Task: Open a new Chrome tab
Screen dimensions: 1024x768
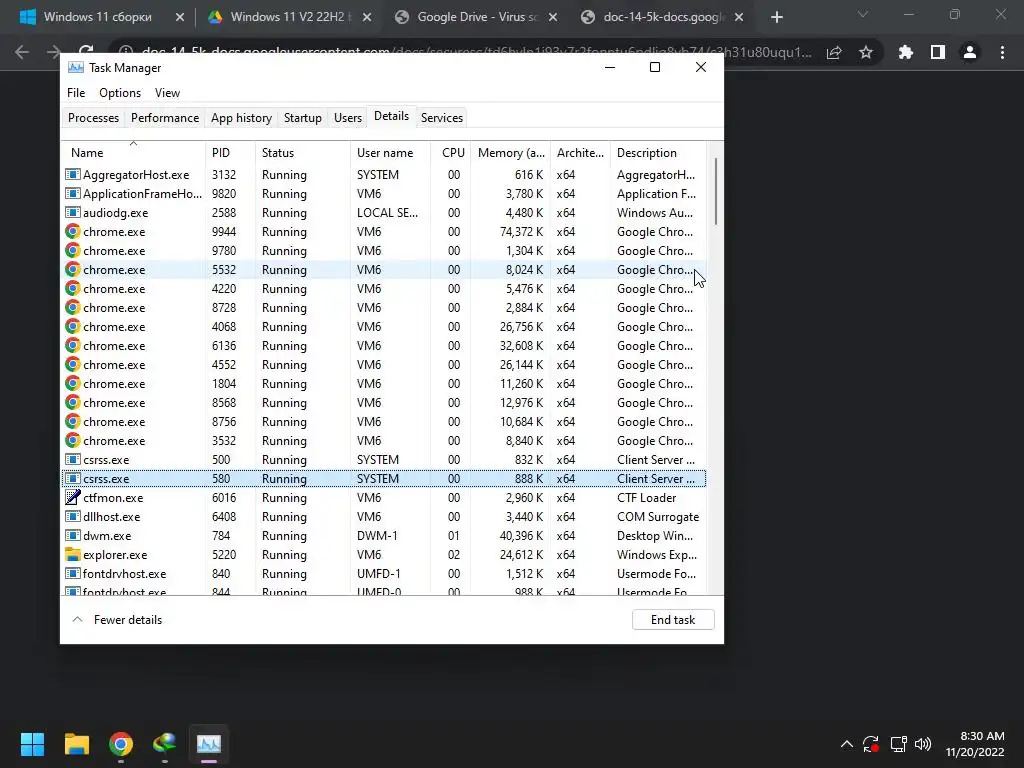Action: [x=776, y=17]
